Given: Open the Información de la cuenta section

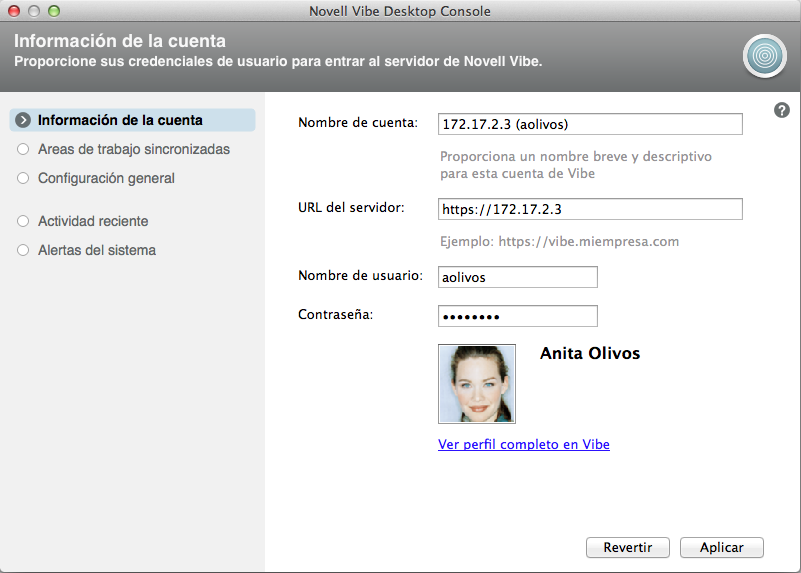Looking at the screenshot, I should [132, 120].
